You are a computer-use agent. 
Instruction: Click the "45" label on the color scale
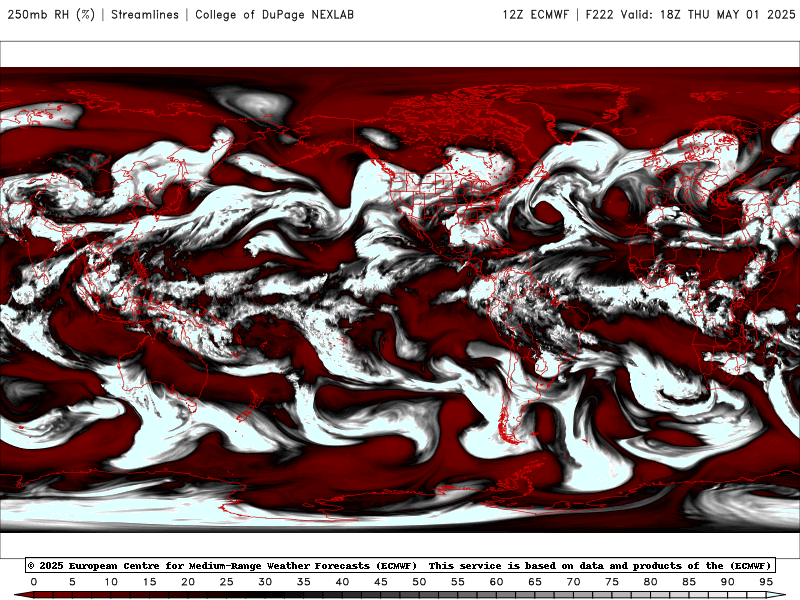pyautogui.click(x=381, y=582)
